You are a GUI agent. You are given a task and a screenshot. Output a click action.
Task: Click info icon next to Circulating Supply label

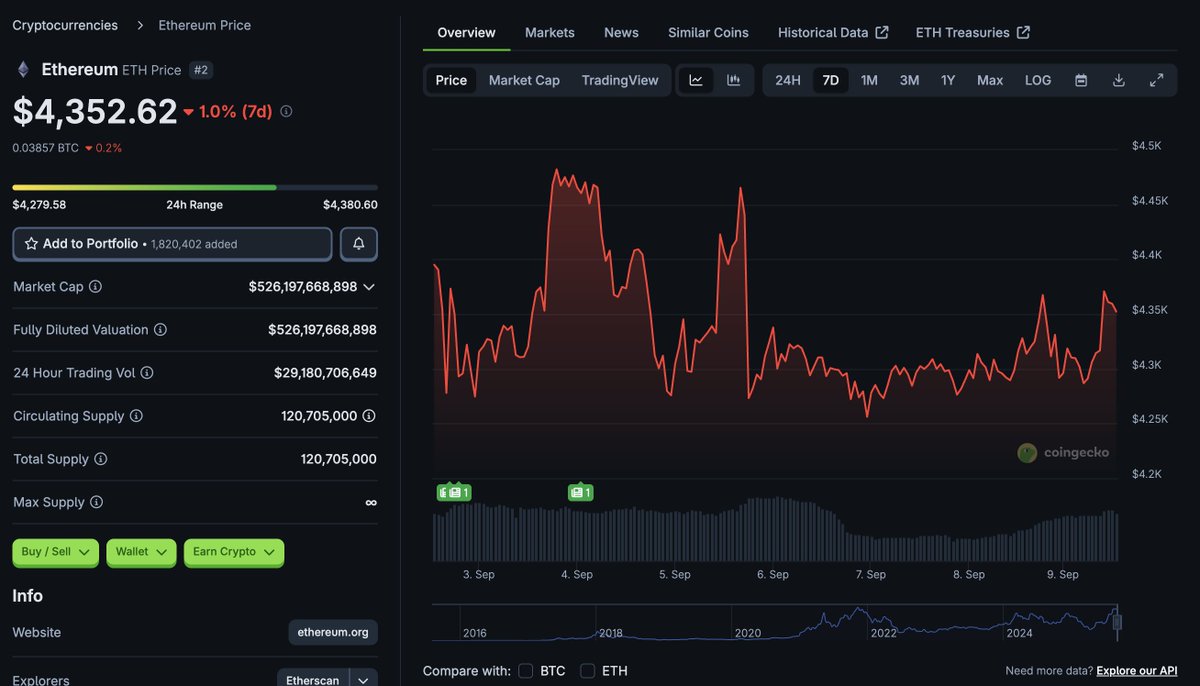(x=136, y=416)
